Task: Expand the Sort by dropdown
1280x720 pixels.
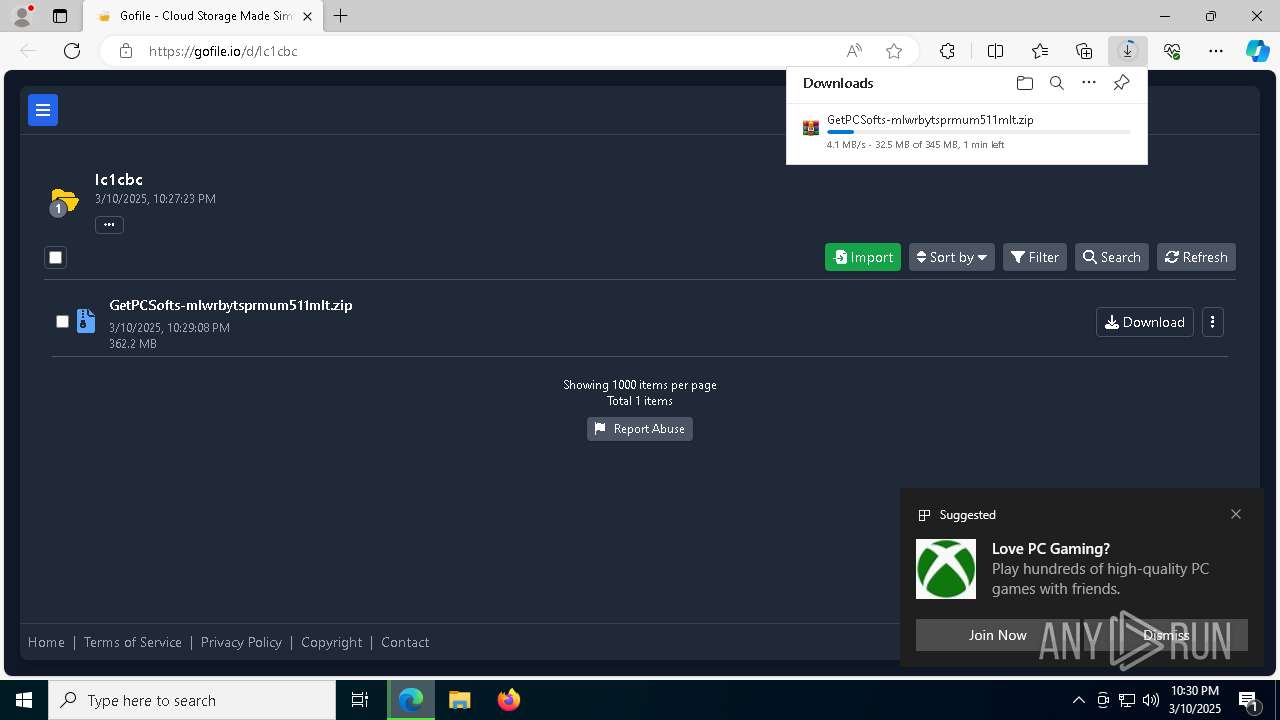Action: pyautogui.click(x=952, y=257)
